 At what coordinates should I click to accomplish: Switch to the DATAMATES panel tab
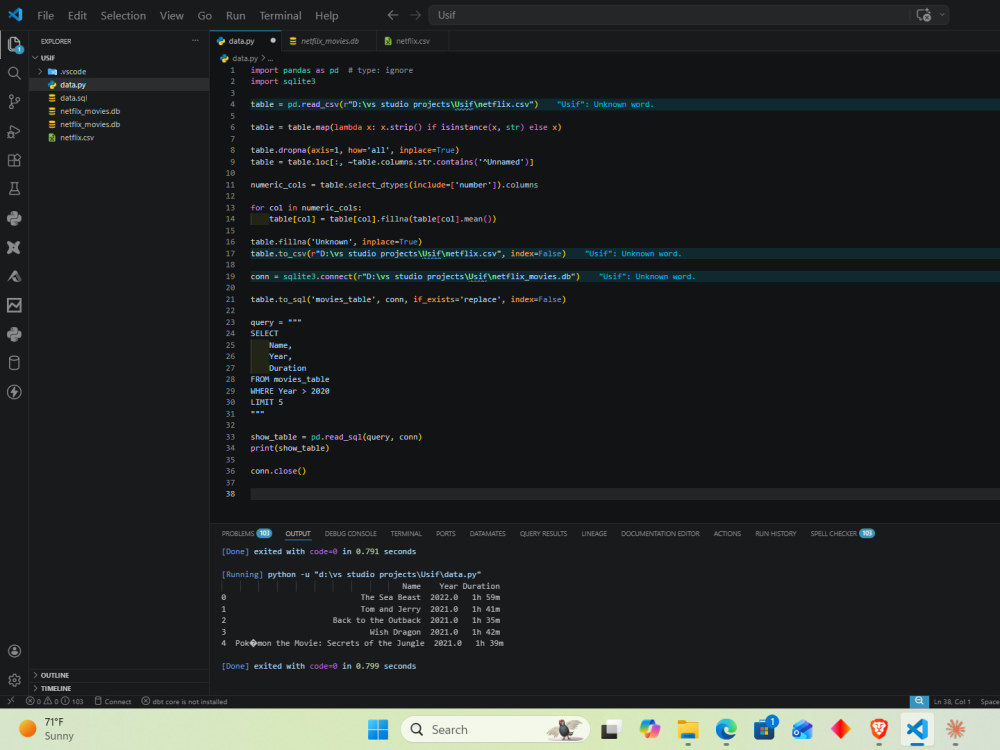(x=487, y=533)
